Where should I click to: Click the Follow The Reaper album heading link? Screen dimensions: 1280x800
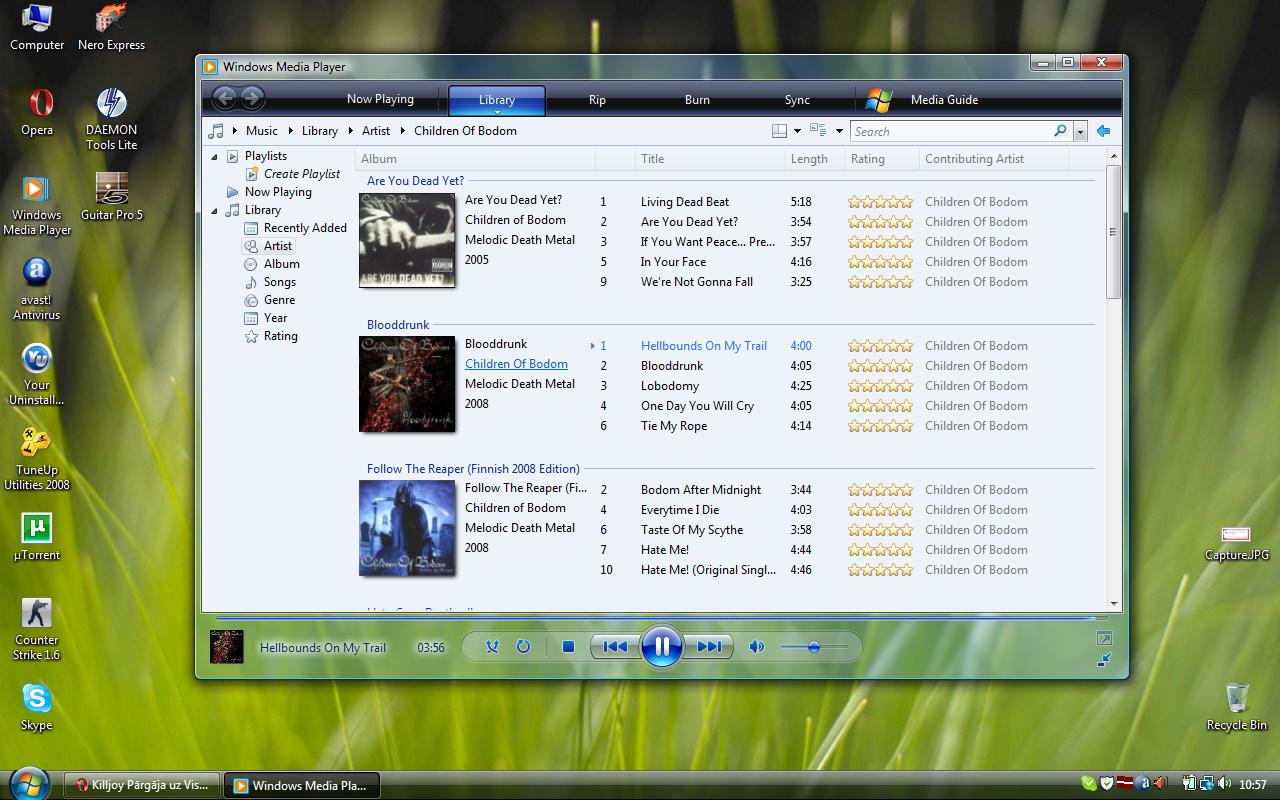[473, 469]
